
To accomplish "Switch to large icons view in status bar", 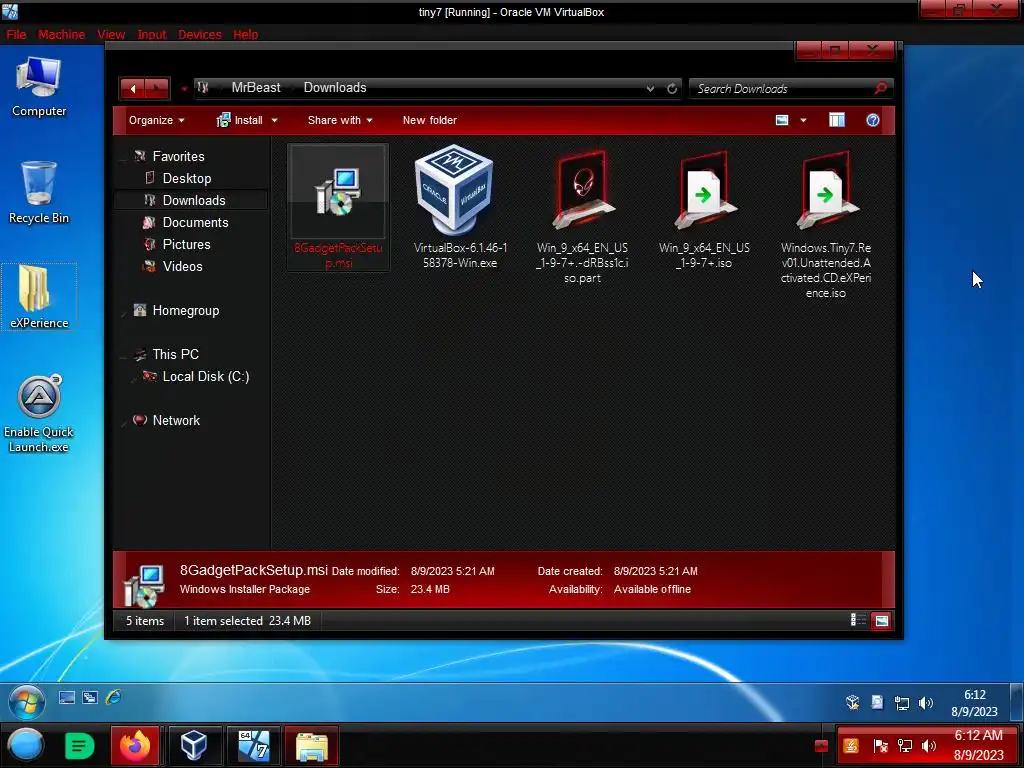I will click(x=881, y=620).
